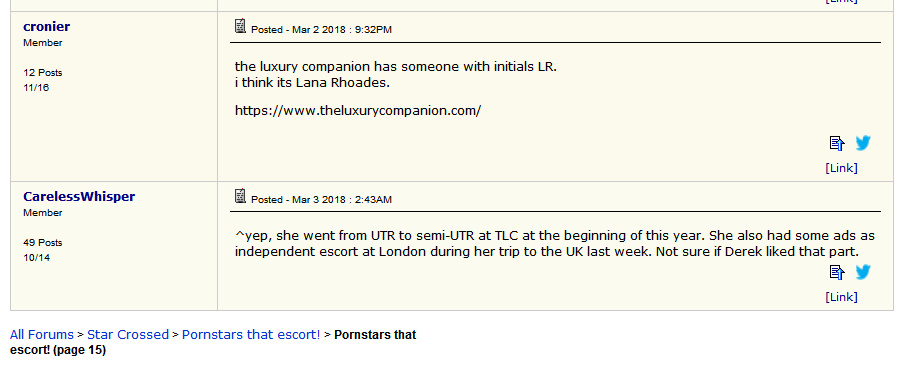Click the theluxurycompanion.com URL text
This screenshot has width=904, height=370.
358,111
